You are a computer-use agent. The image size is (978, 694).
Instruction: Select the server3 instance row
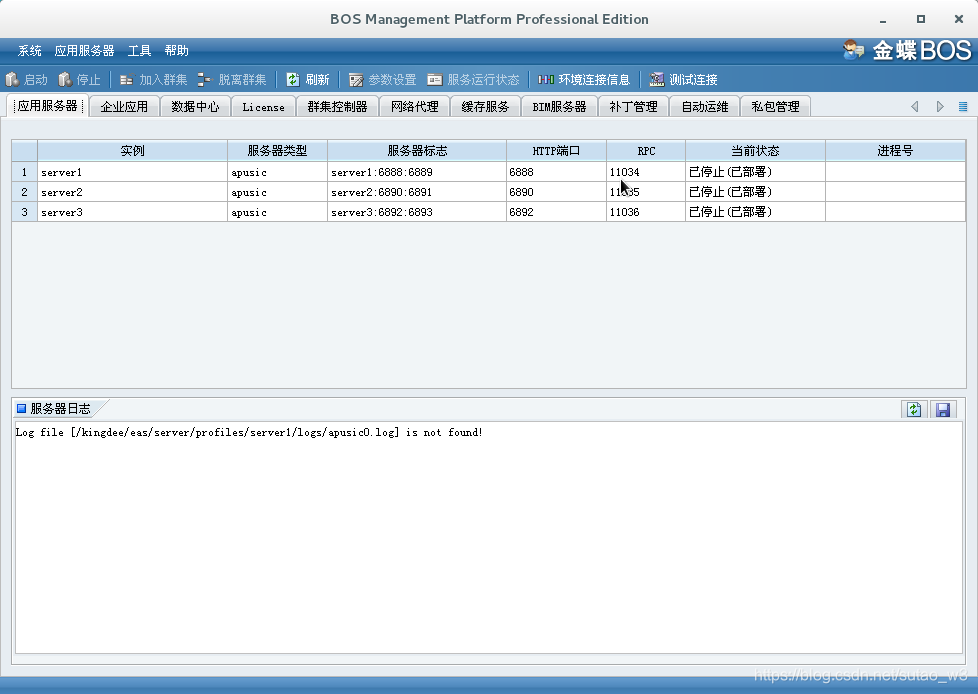489,212
